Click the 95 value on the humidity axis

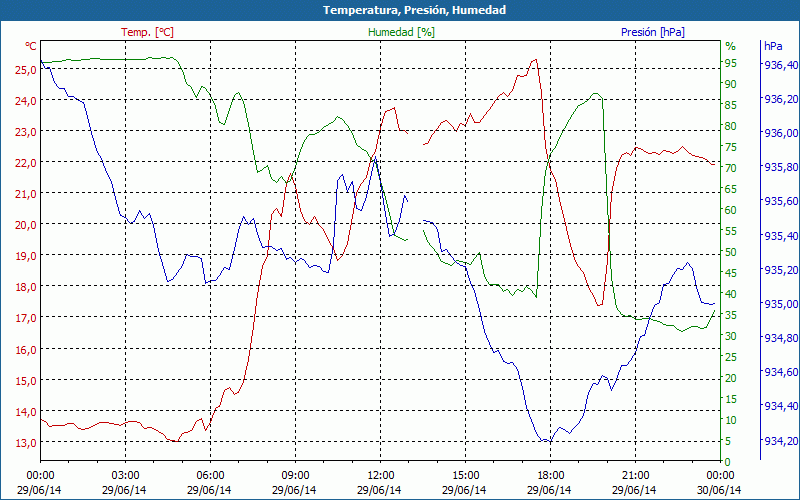pyautogui.click(x=731, y=63)
